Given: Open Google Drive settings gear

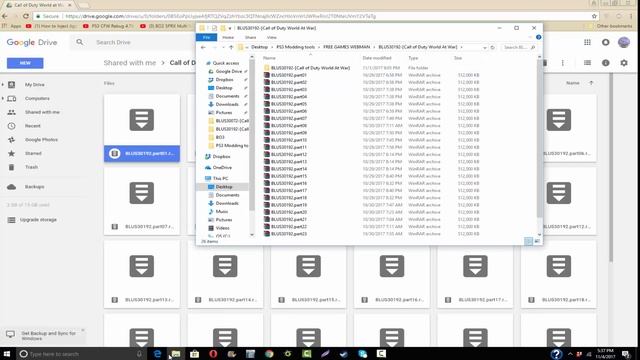Looking at the screenshot, I should click(x=624, y=63).
